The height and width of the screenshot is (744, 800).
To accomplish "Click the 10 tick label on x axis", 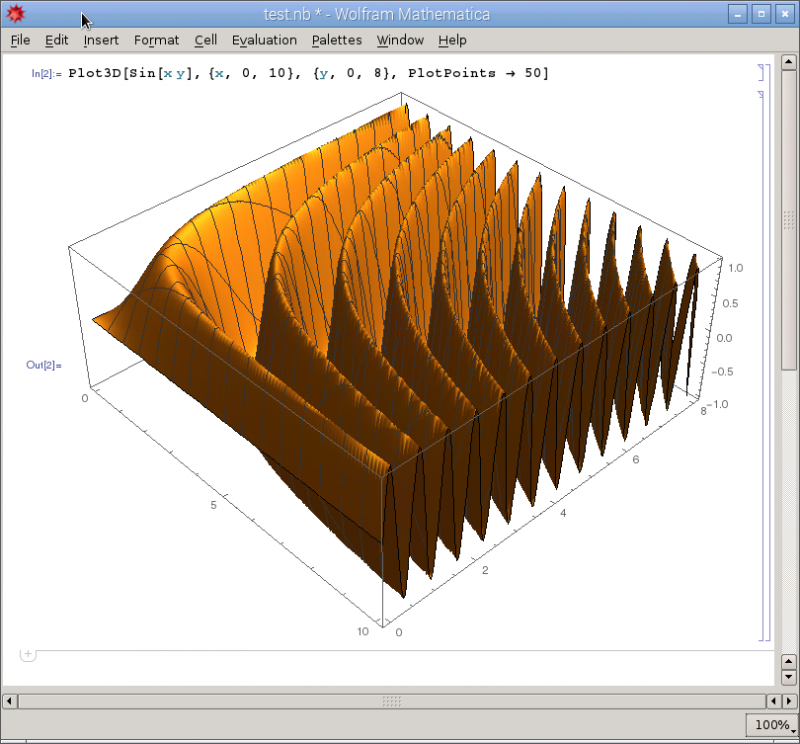I will [363, 631].
